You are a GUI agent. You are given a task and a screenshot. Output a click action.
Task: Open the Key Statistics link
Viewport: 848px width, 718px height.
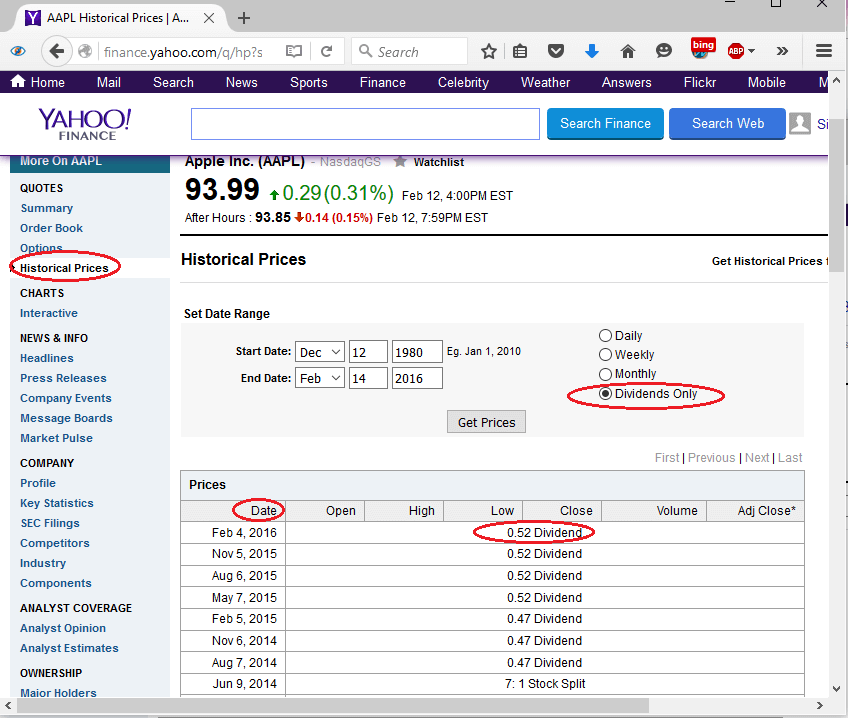point(57,503)
